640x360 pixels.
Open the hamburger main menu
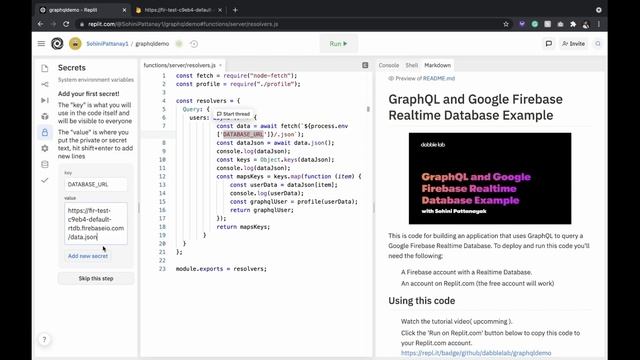pos(41,44)
